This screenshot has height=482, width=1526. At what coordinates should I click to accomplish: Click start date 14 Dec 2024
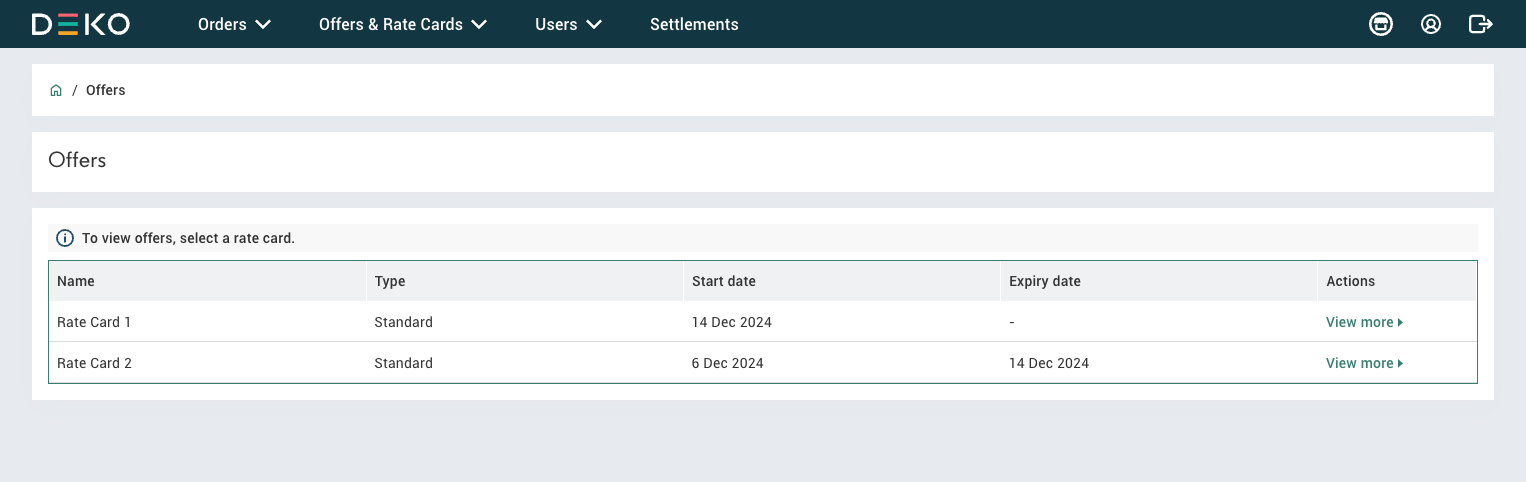732,322
